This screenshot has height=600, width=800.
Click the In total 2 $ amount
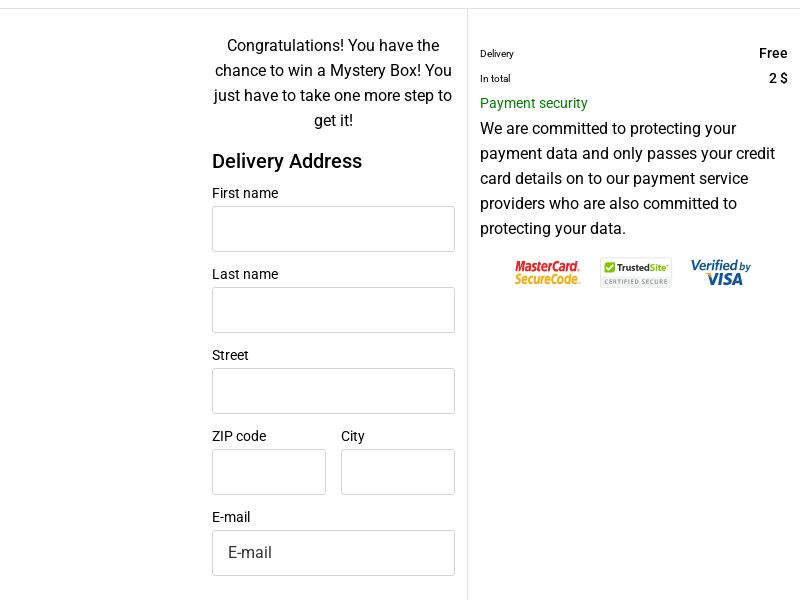pos(778,78)
